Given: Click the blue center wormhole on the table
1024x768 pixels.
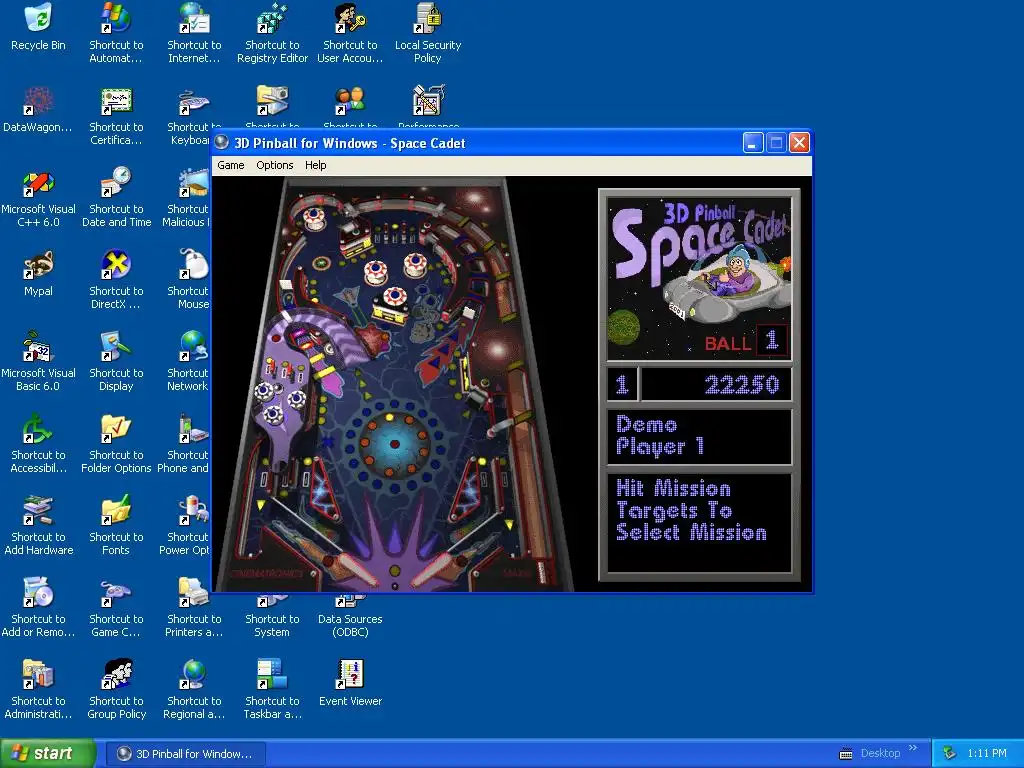Looking at the screenshot, I should (x=394, y=444).
